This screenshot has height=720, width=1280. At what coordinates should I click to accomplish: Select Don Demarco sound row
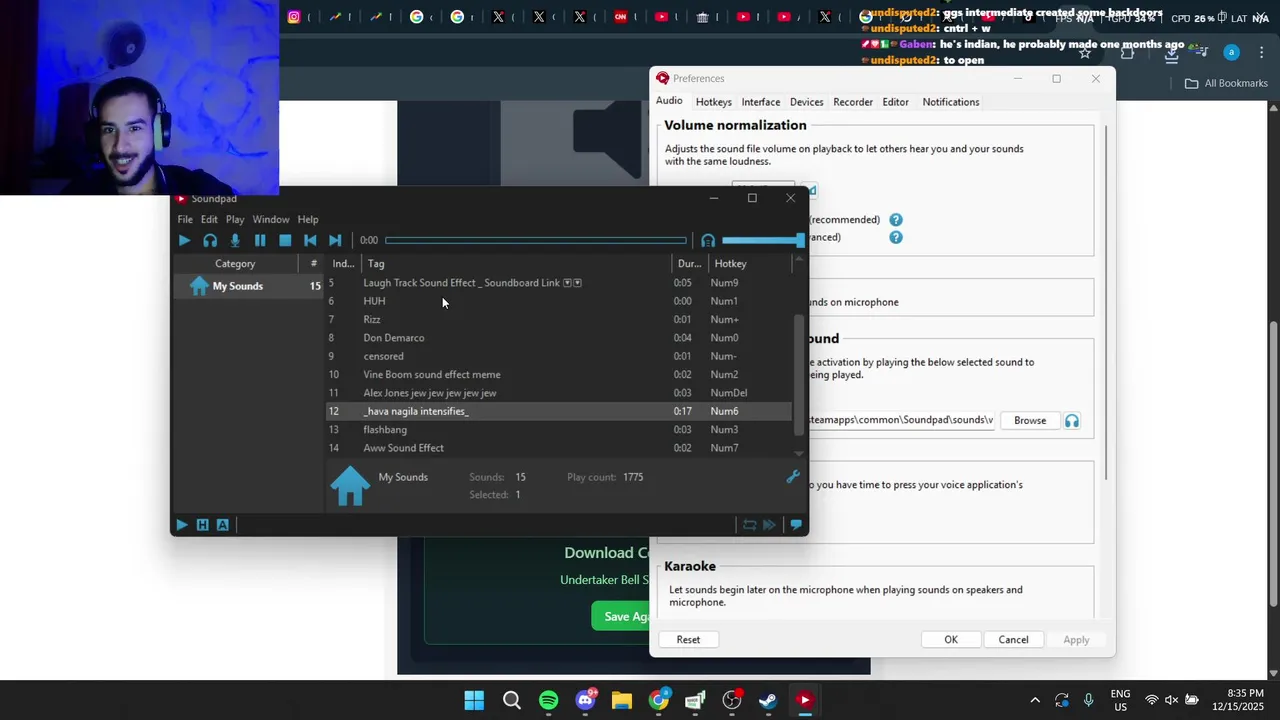558,338
